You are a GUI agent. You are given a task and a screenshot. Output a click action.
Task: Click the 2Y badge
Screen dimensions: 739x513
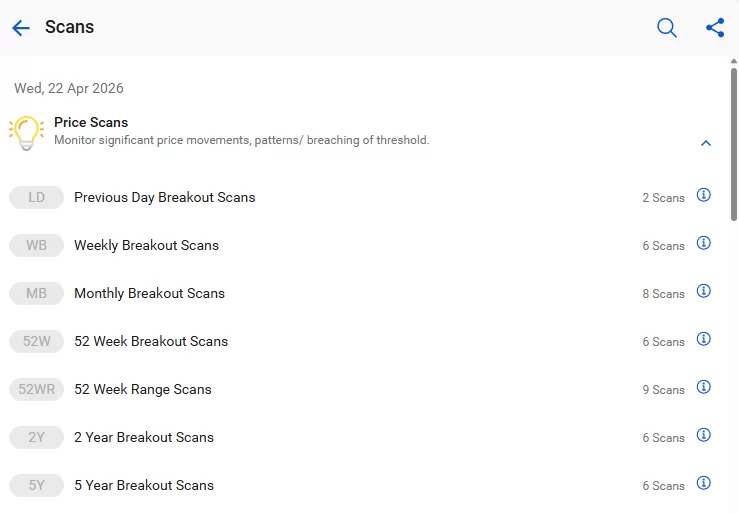coord(37,437)
